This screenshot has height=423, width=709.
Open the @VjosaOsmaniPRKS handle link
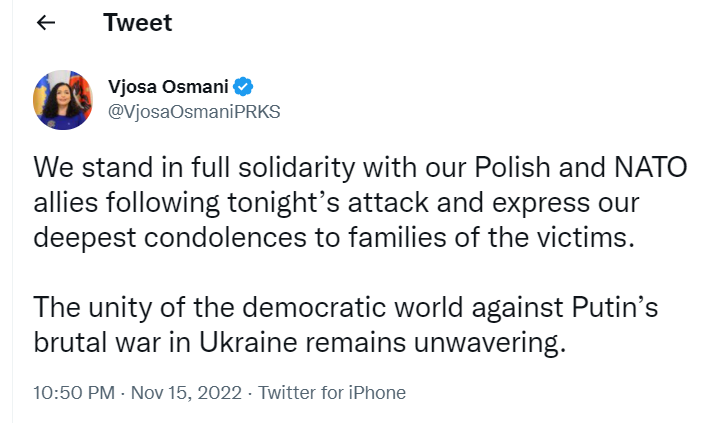[194, 112]
